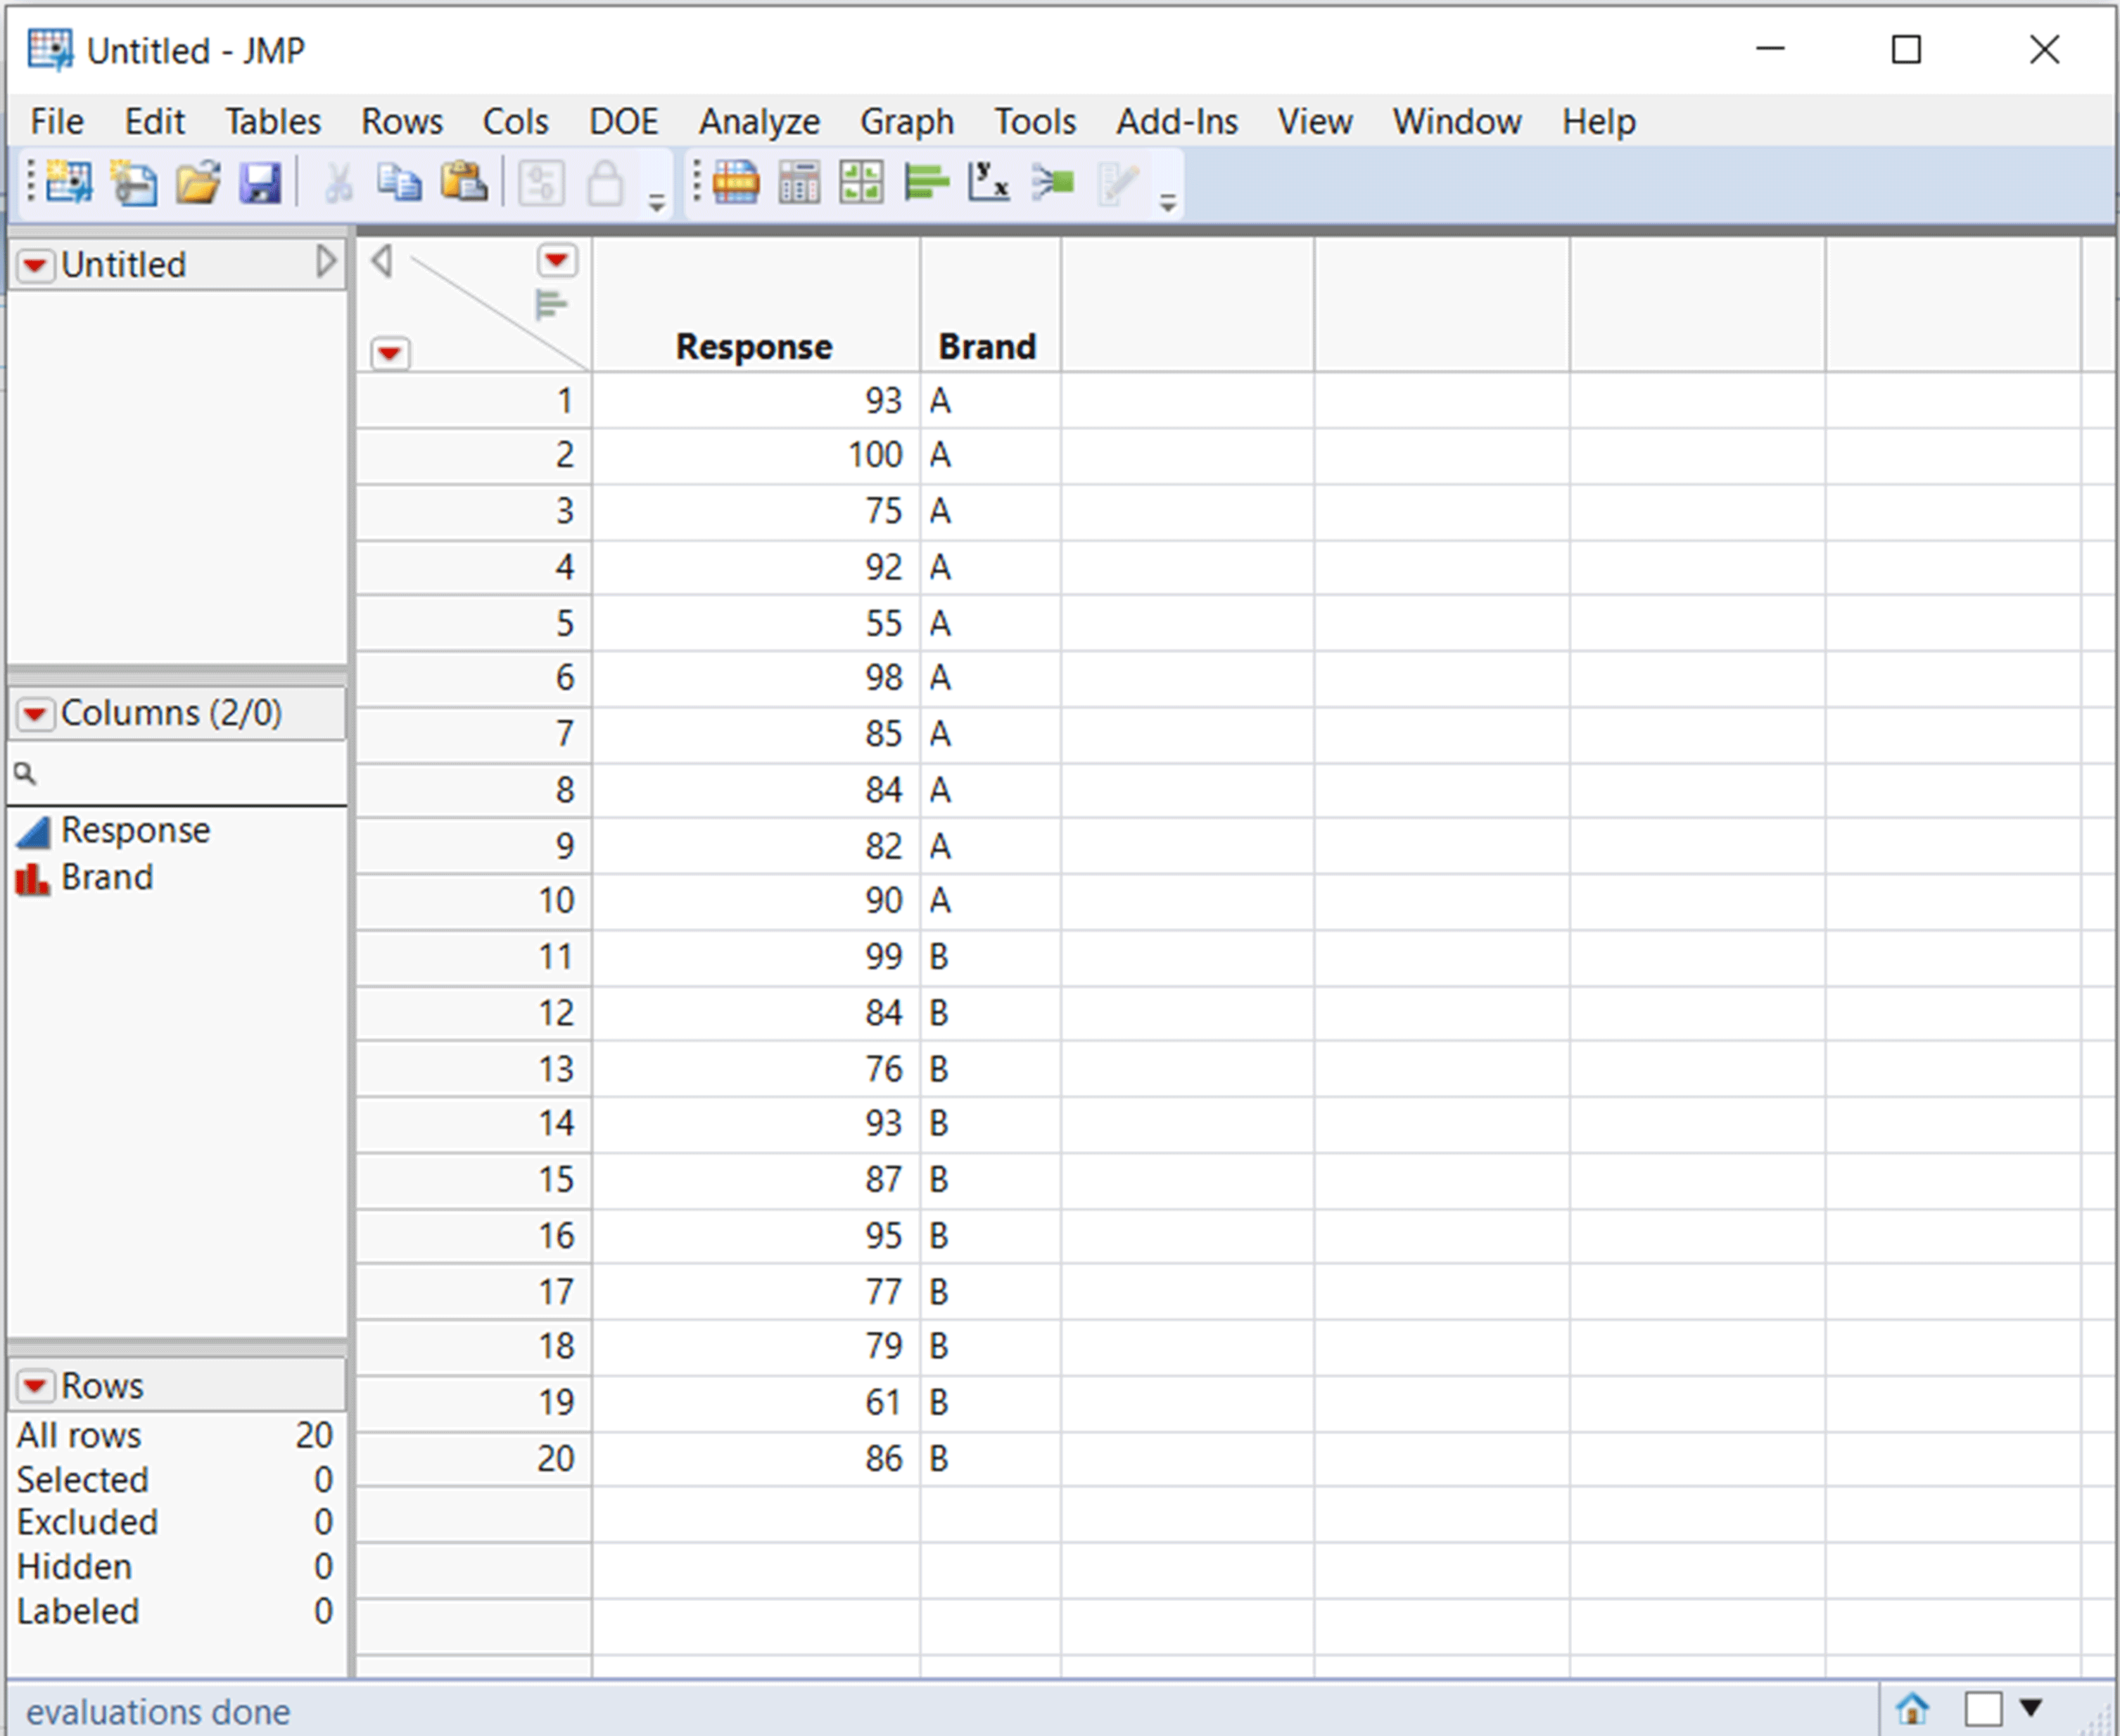Click the Response cell with value 100
Screen dimensions: 2120x1736
(755, 456)
